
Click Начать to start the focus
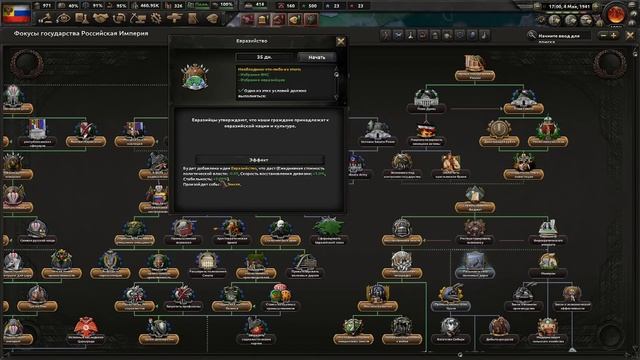click(317, 57)
